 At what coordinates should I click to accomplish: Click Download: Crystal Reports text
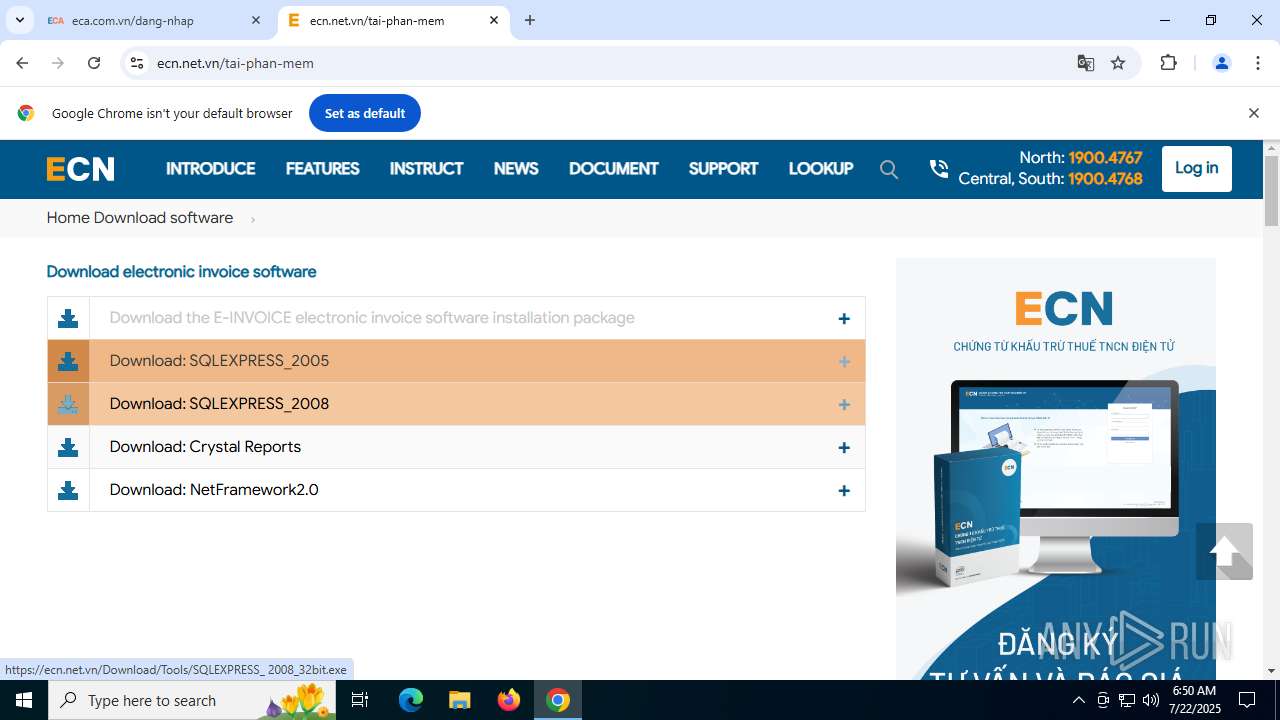pos(205,447)
